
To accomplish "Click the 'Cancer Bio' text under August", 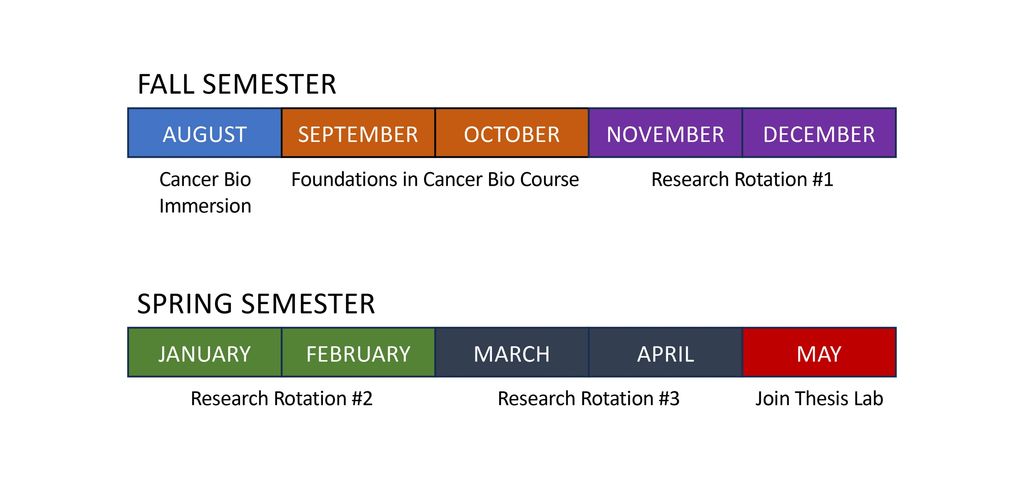I will point(205,180).
